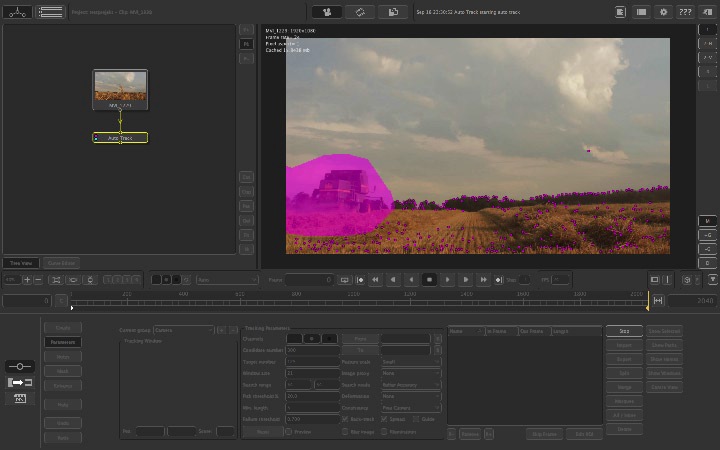Select the Auto Track node
Screen dimensions: 720x450
[120, 138]
